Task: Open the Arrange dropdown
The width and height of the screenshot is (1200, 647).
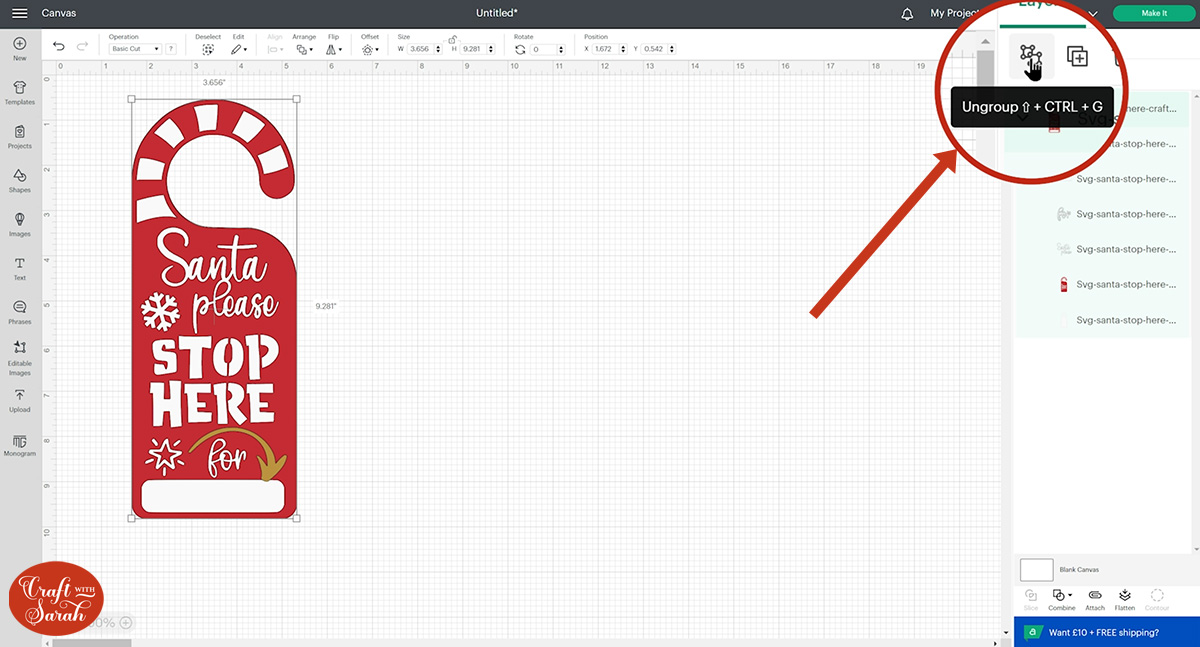Action: [304, 49]
